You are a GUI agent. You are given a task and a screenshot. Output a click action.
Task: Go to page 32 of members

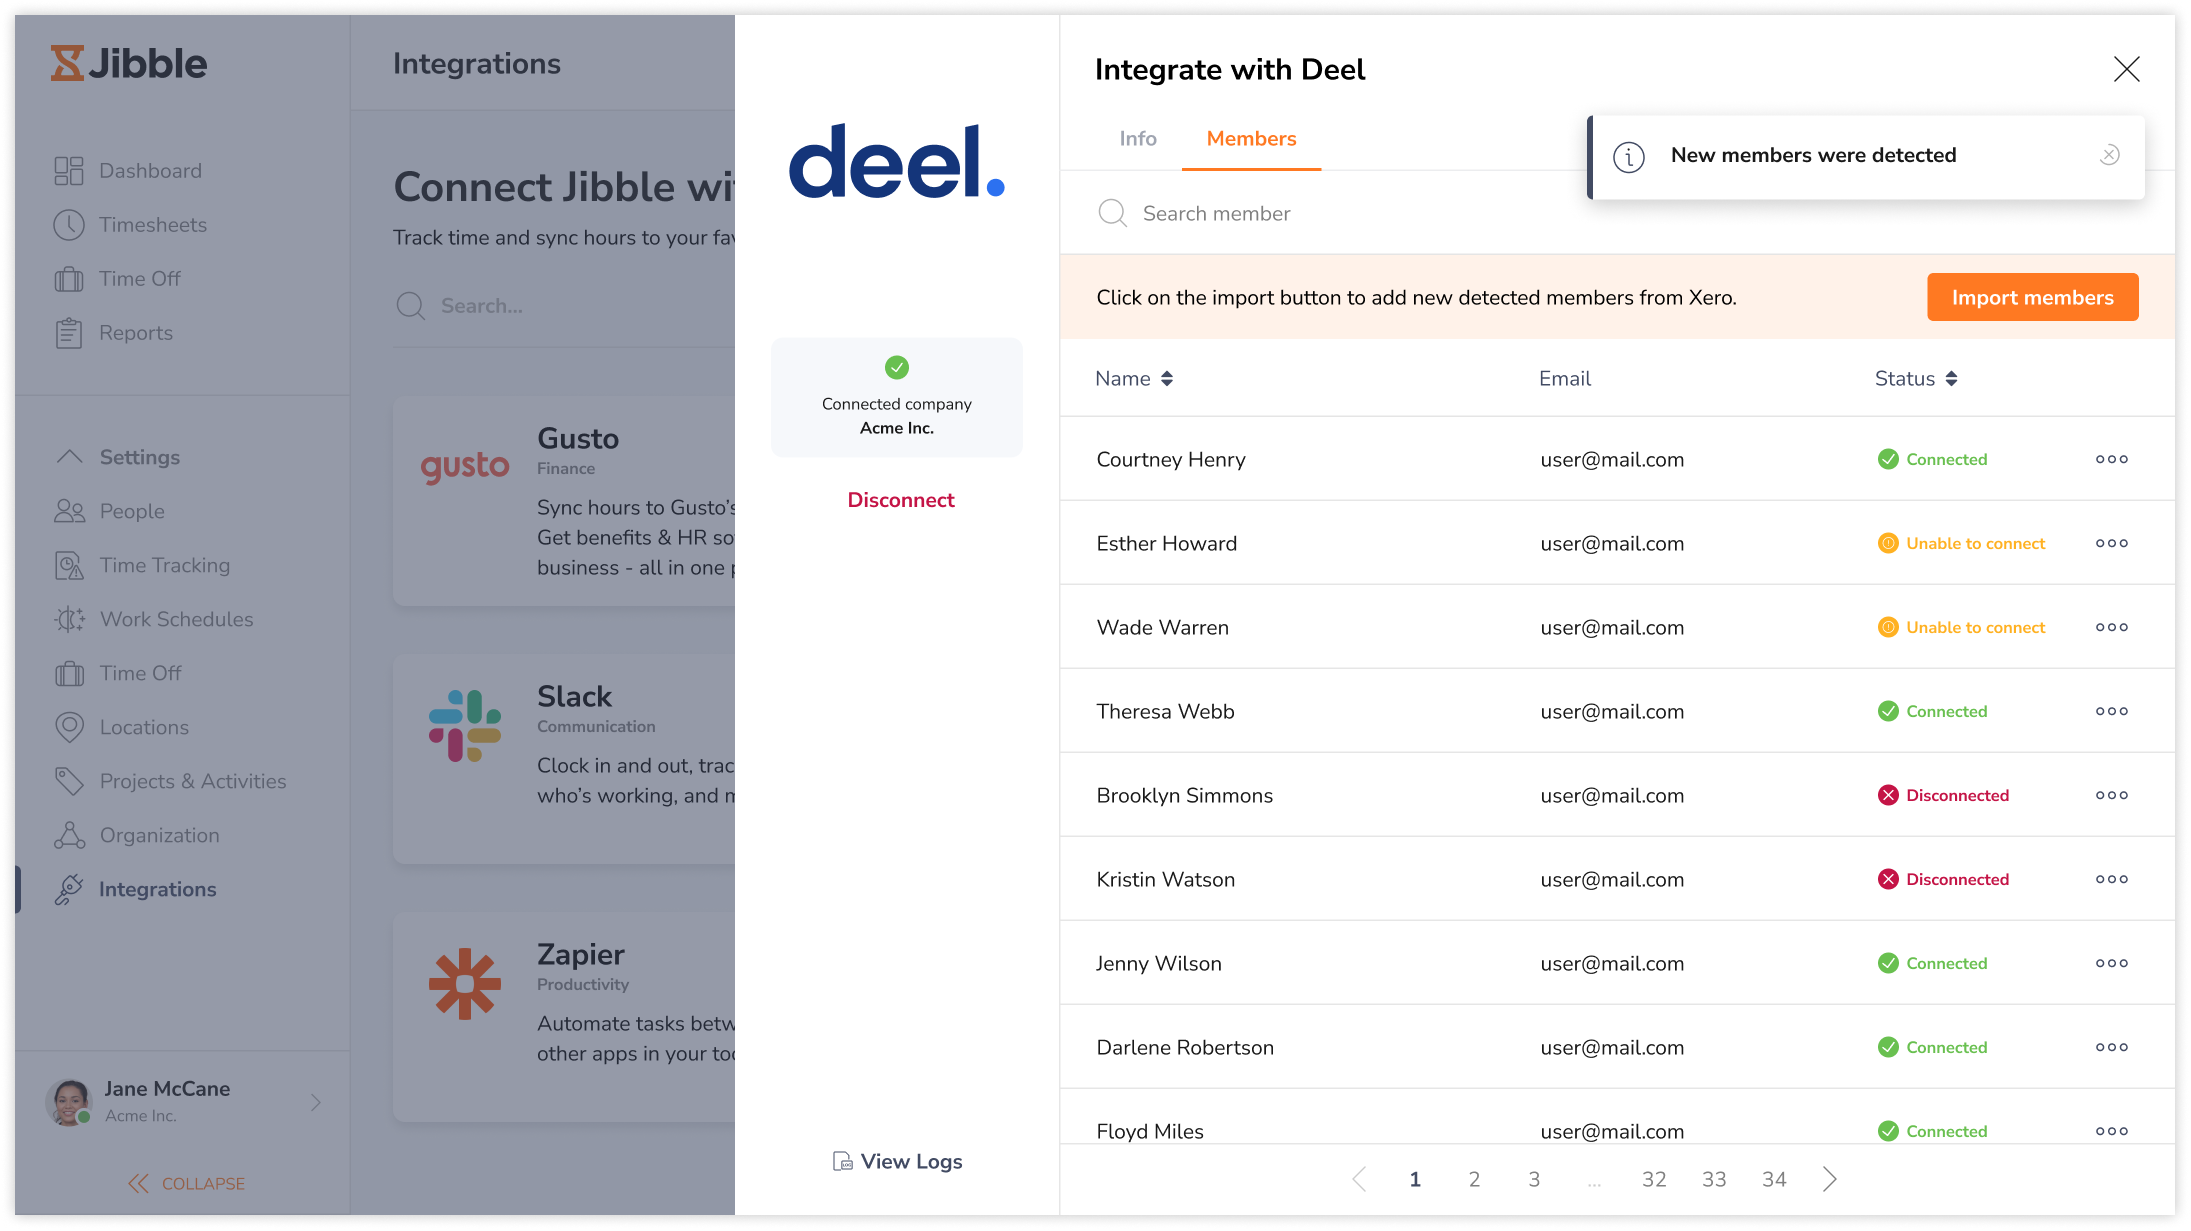(1654, 1179)
